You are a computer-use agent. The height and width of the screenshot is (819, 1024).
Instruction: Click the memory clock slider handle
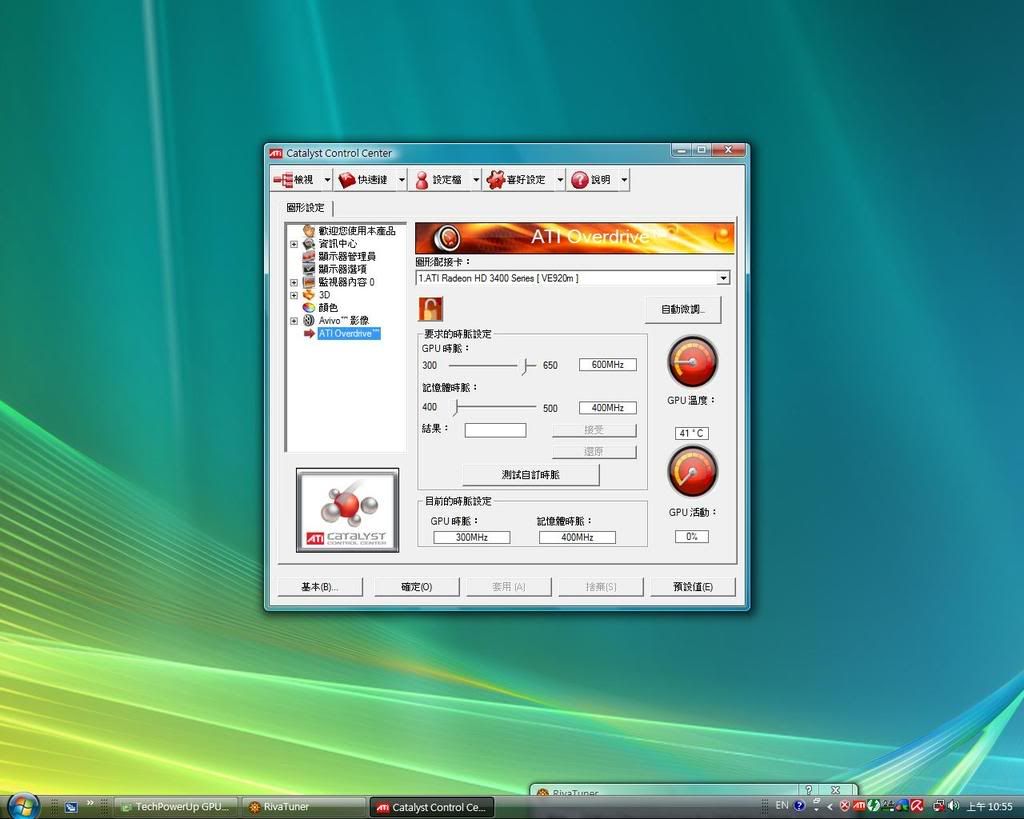click(456, 408)
